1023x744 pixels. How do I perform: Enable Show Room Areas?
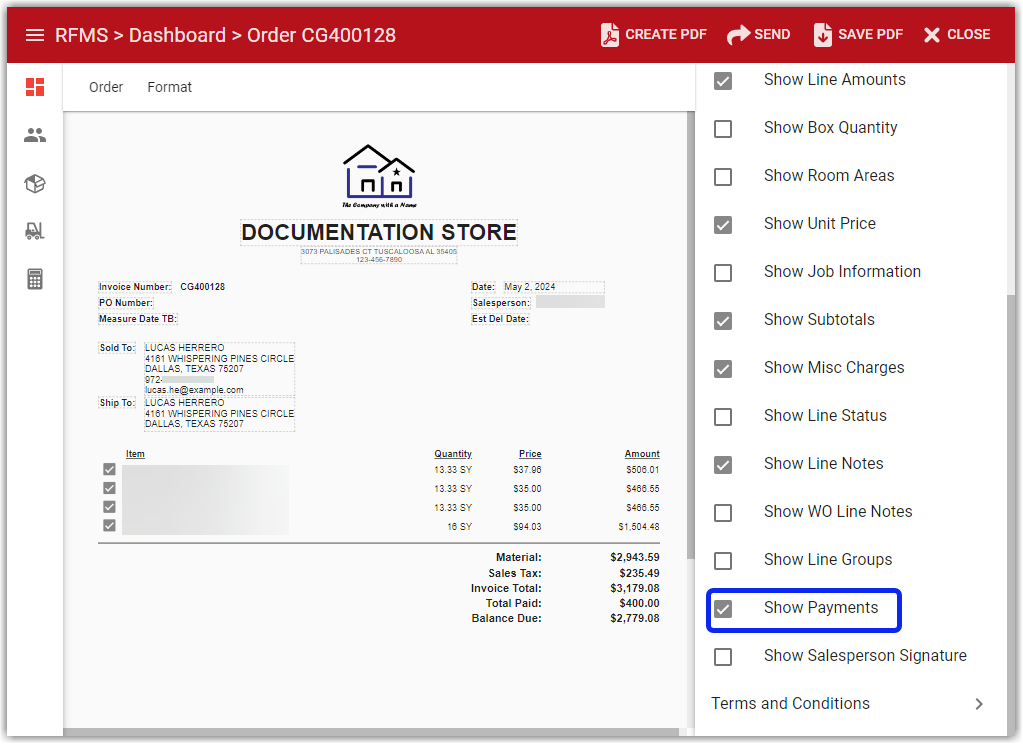[x=723, y=177]
